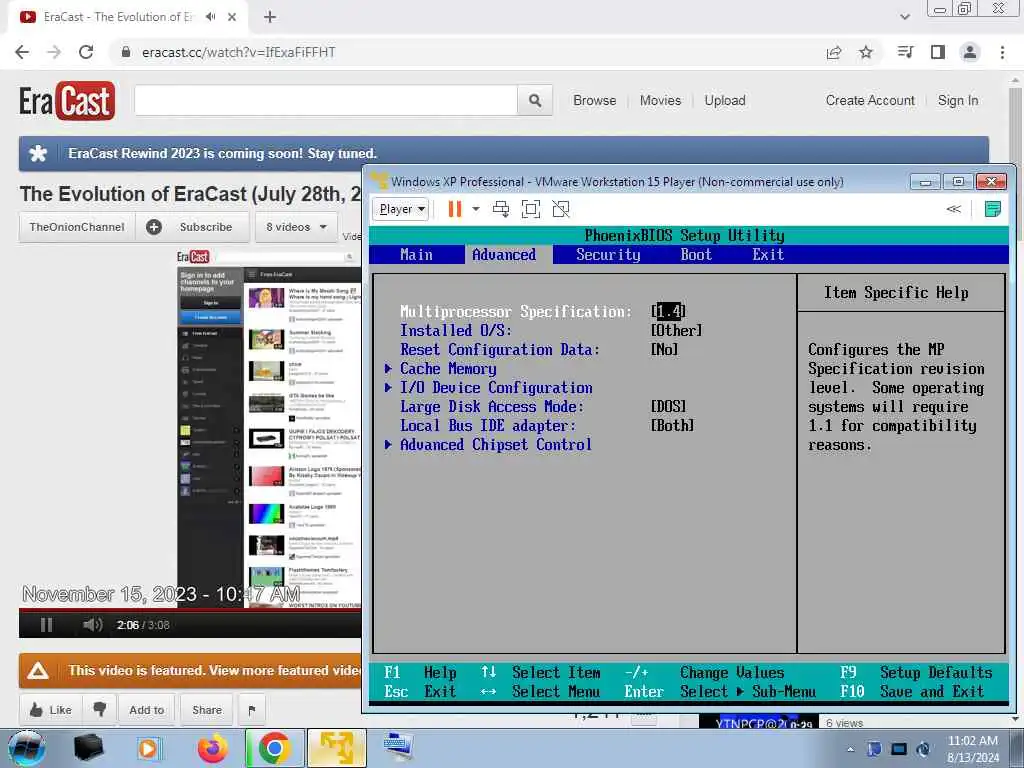This screenshot has height=768, width=1024.
Task: Click the flag report icon
Action: click(x=252, y=710)
